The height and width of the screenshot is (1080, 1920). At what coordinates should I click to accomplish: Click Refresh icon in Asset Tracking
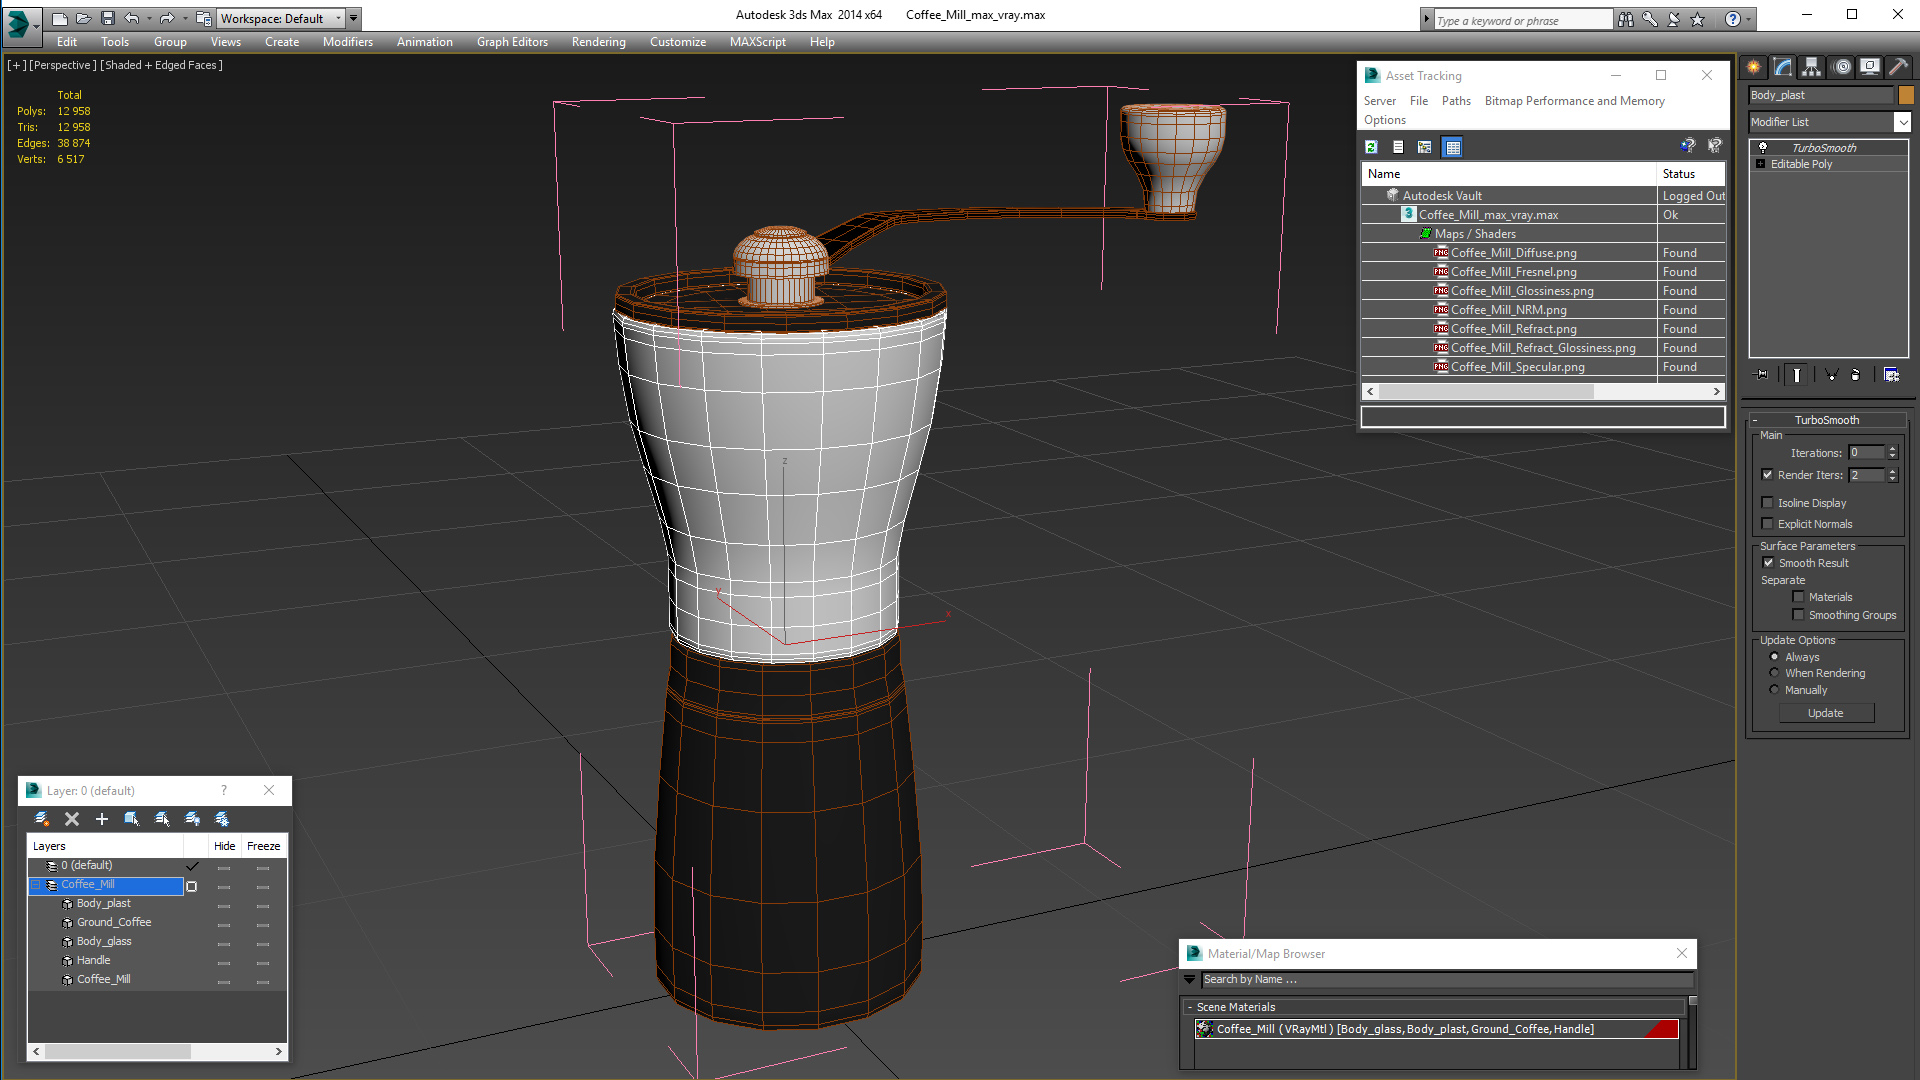1371,147
